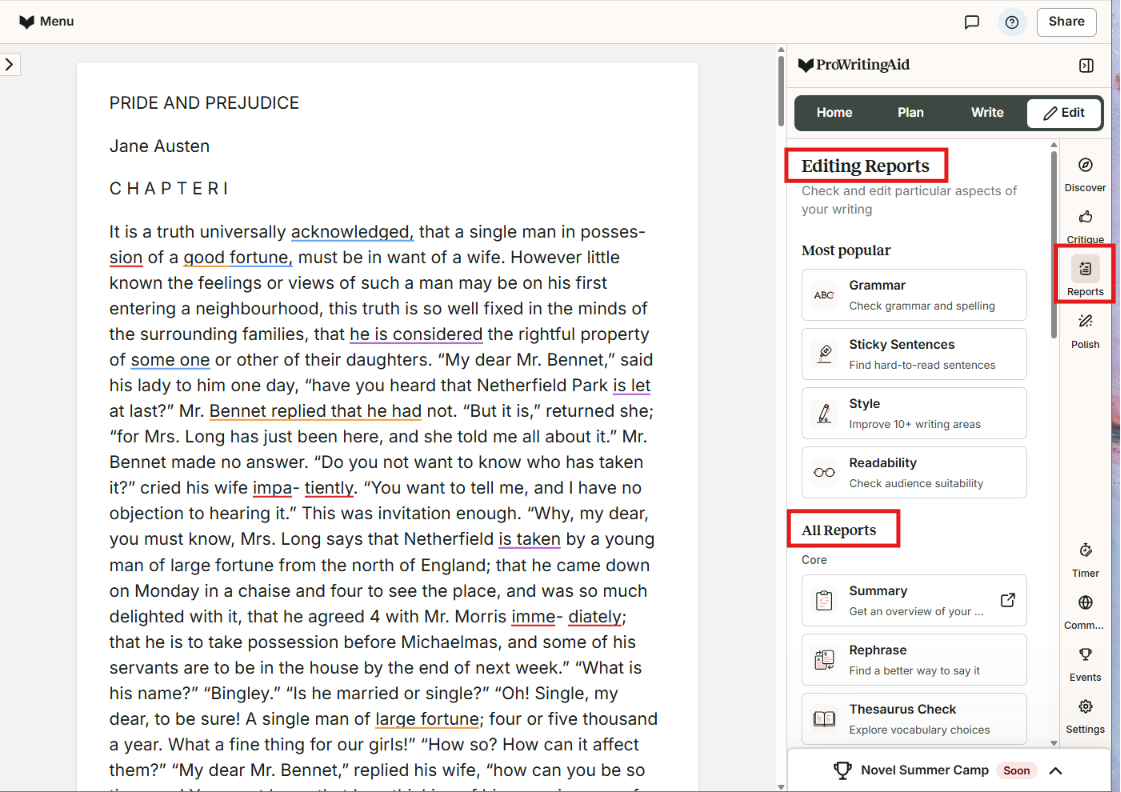Click the Jane Austen author line
The height and width of the screenshot is (792, 1121).
[x=159, y=146]
